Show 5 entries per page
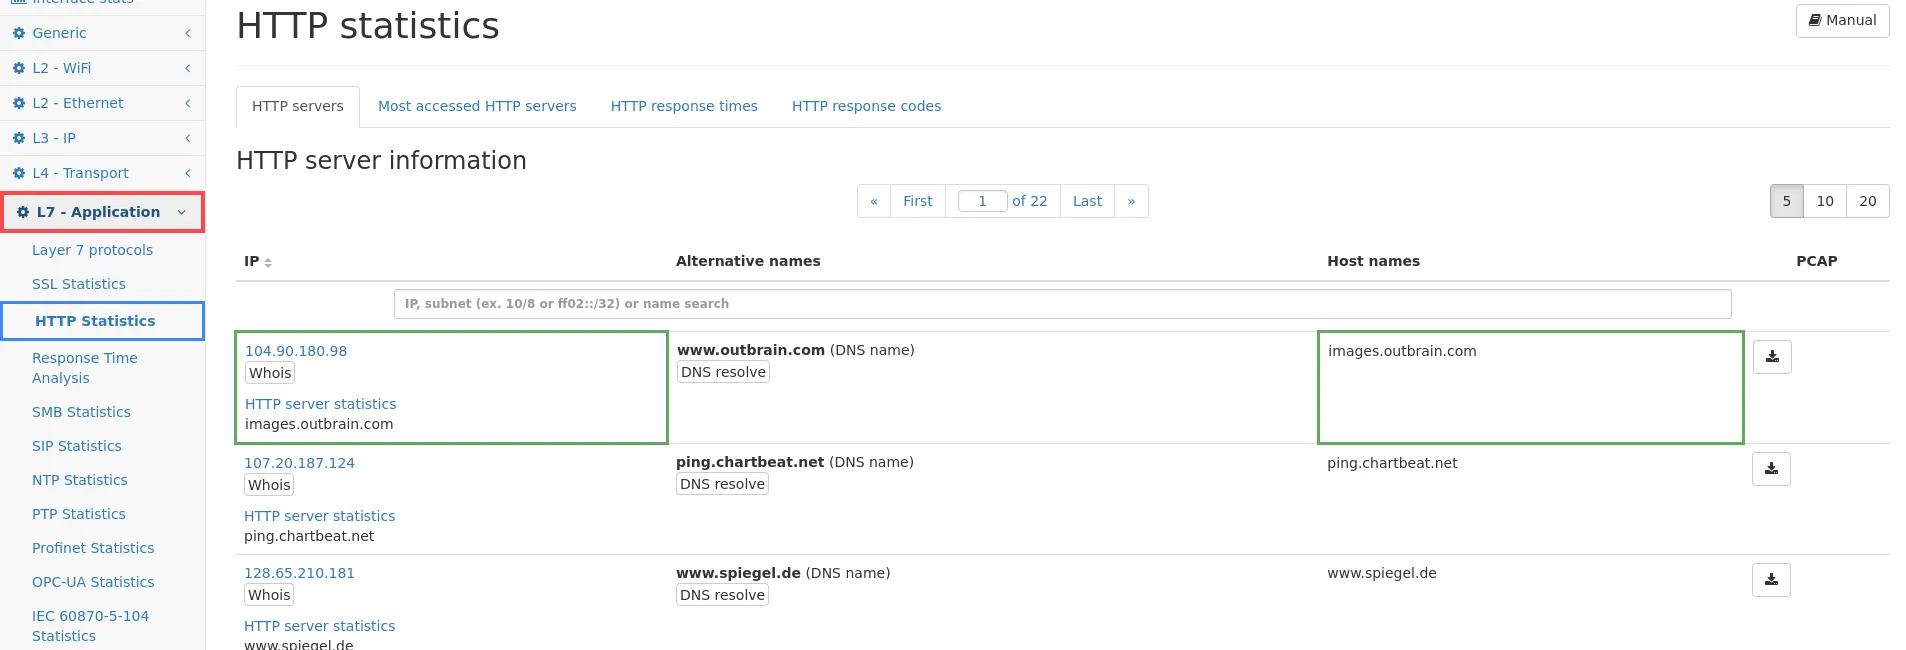The width and height of the screenshot is (1906, 650). tap(1786, 201)
